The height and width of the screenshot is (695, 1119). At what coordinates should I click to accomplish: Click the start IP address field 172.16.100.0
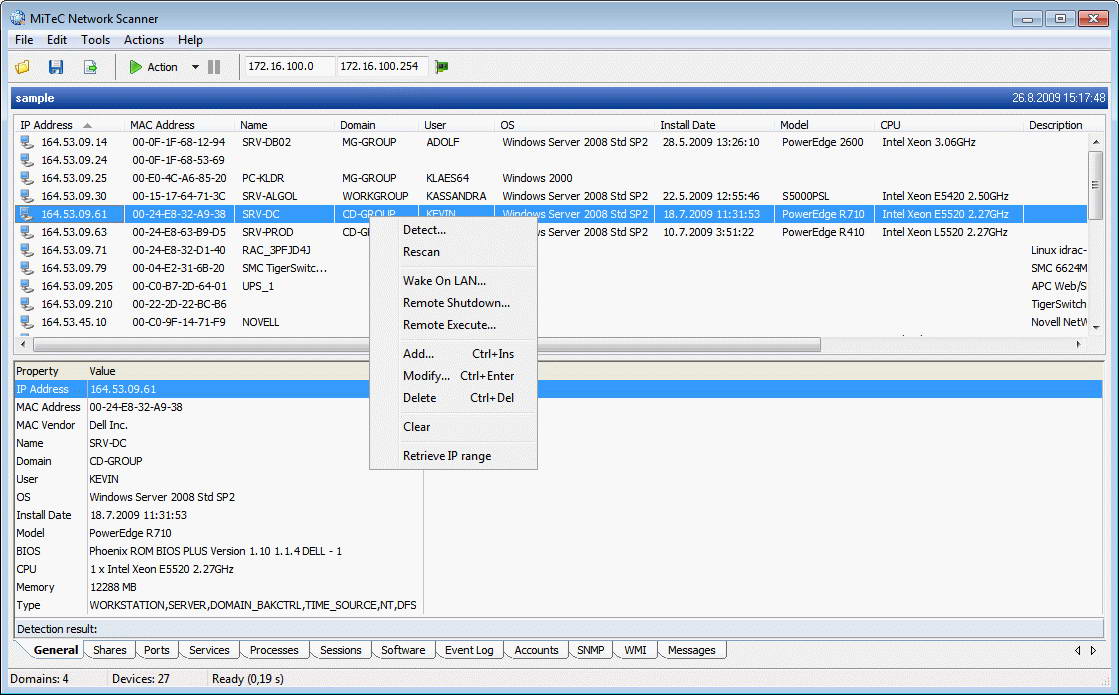click(x=286, y=67)
